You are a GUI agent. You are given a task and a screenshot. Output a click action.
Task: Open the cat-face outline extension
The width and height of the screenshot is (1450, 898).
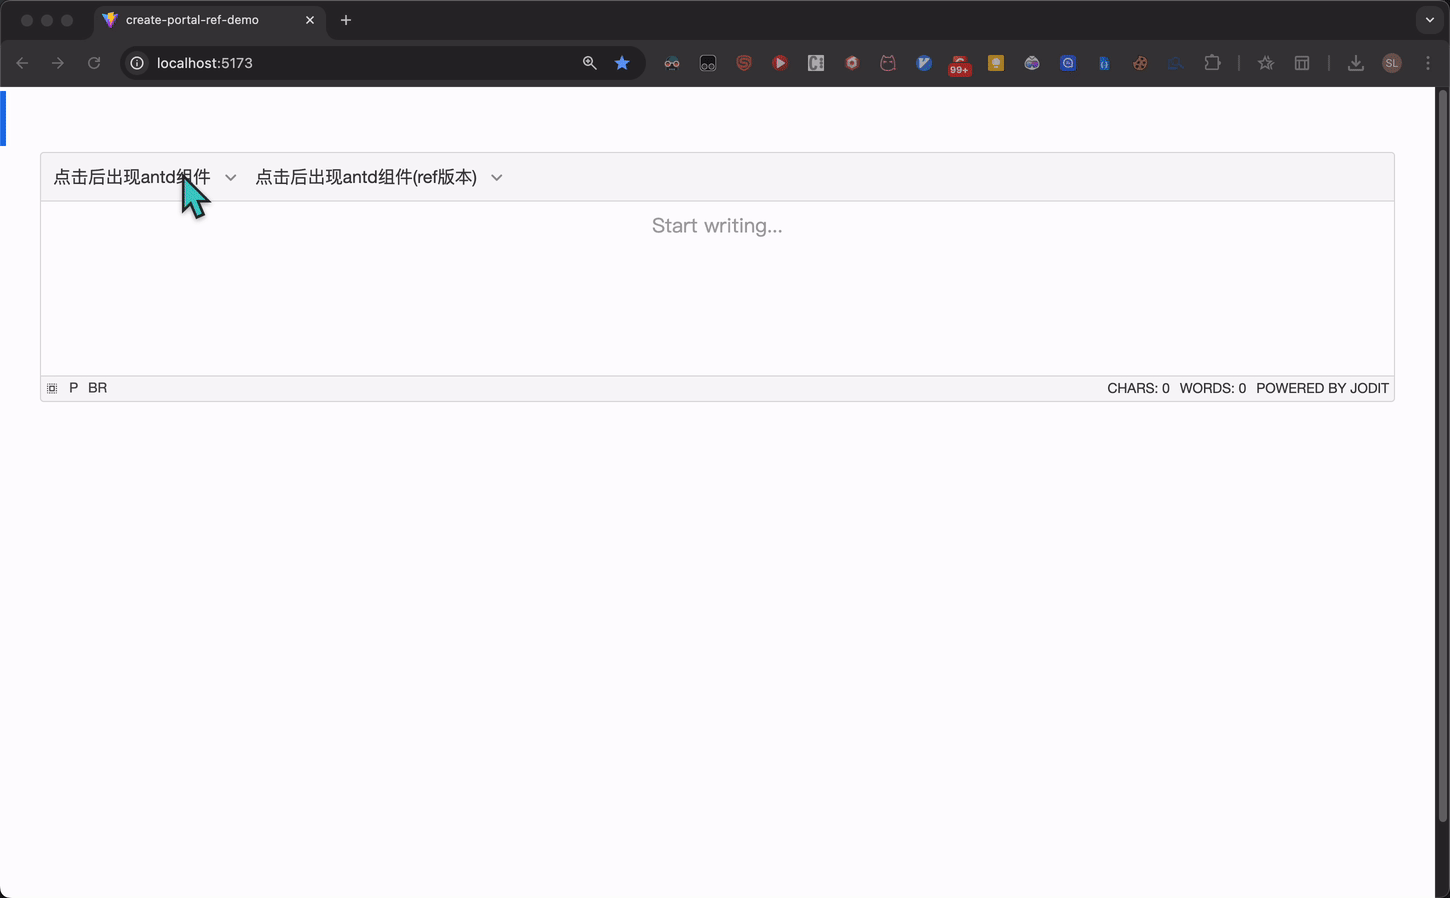pos(888,63)
